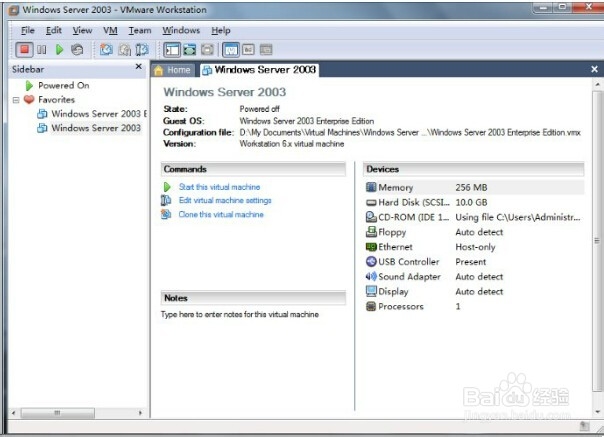Screen dimensions: 604x437
Task: Click Edit virtual machine settings link
Action: (225, 200)
